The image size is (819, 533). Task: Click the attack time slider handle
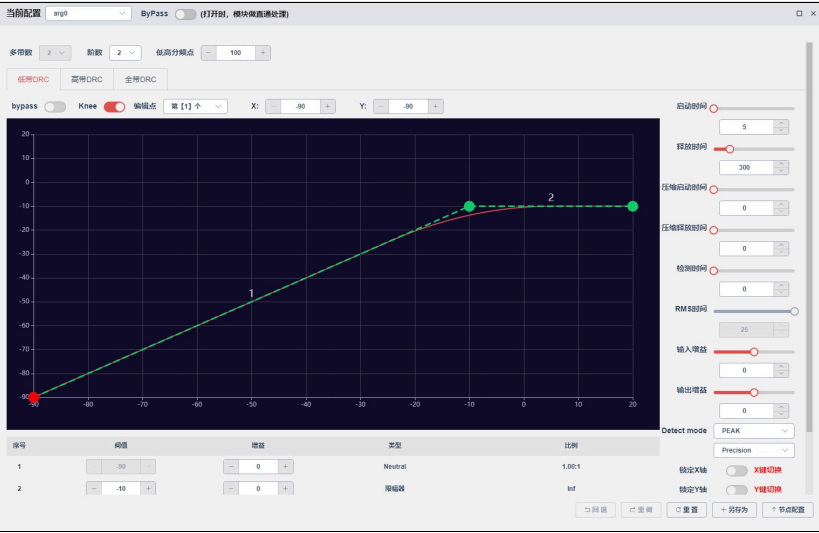click(714, 109)
